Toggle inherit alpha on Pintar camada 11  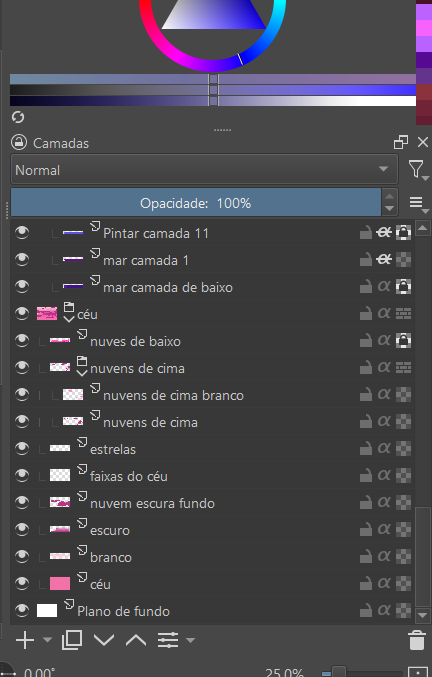tap(384, 233)
